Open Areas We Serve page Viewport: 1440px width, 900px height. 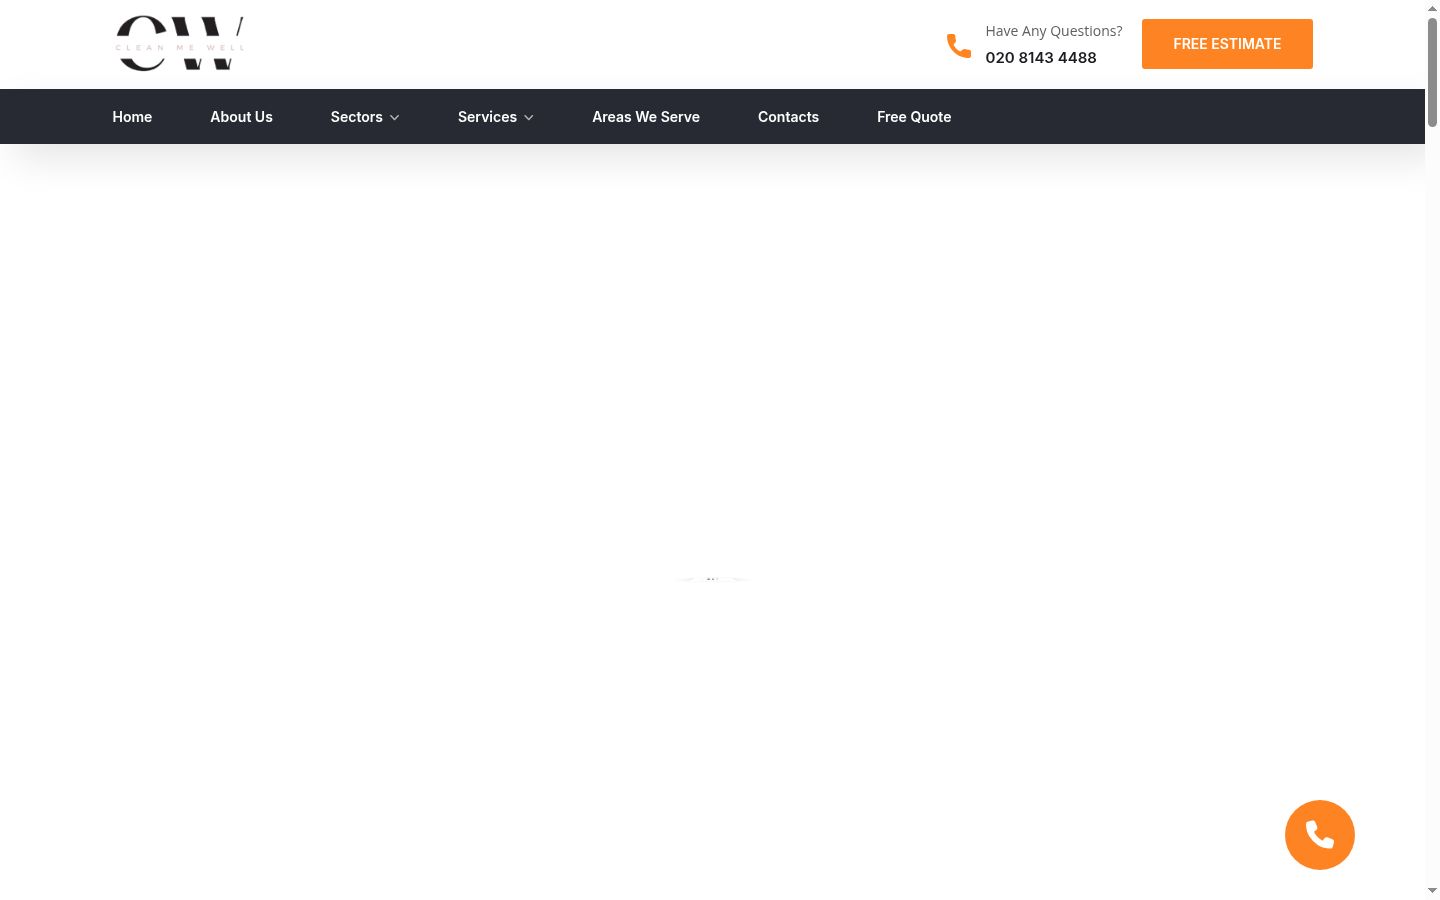pyautogui.click(x=646, y=117)
